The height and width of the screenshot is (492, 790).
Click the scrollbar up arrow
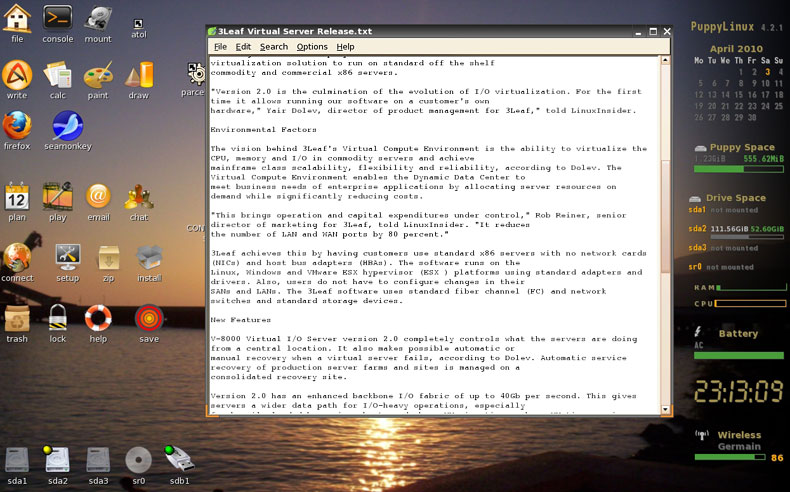[x=665, y=60]
